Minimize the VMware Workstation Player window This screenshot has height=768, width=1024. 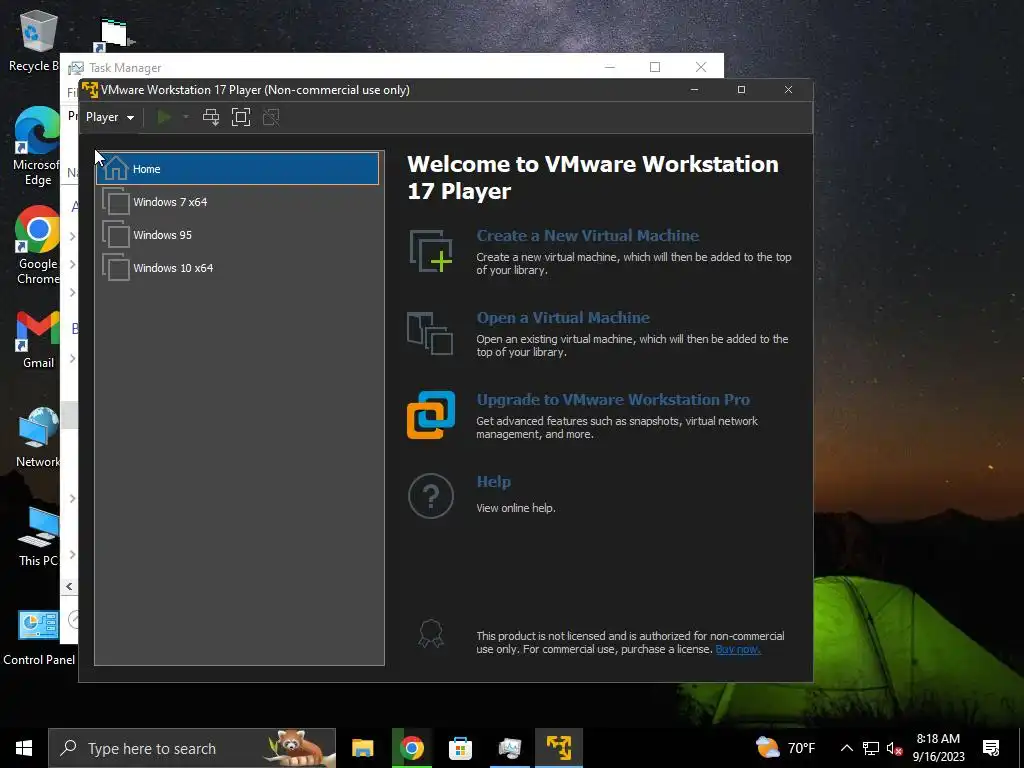(695, 89)
